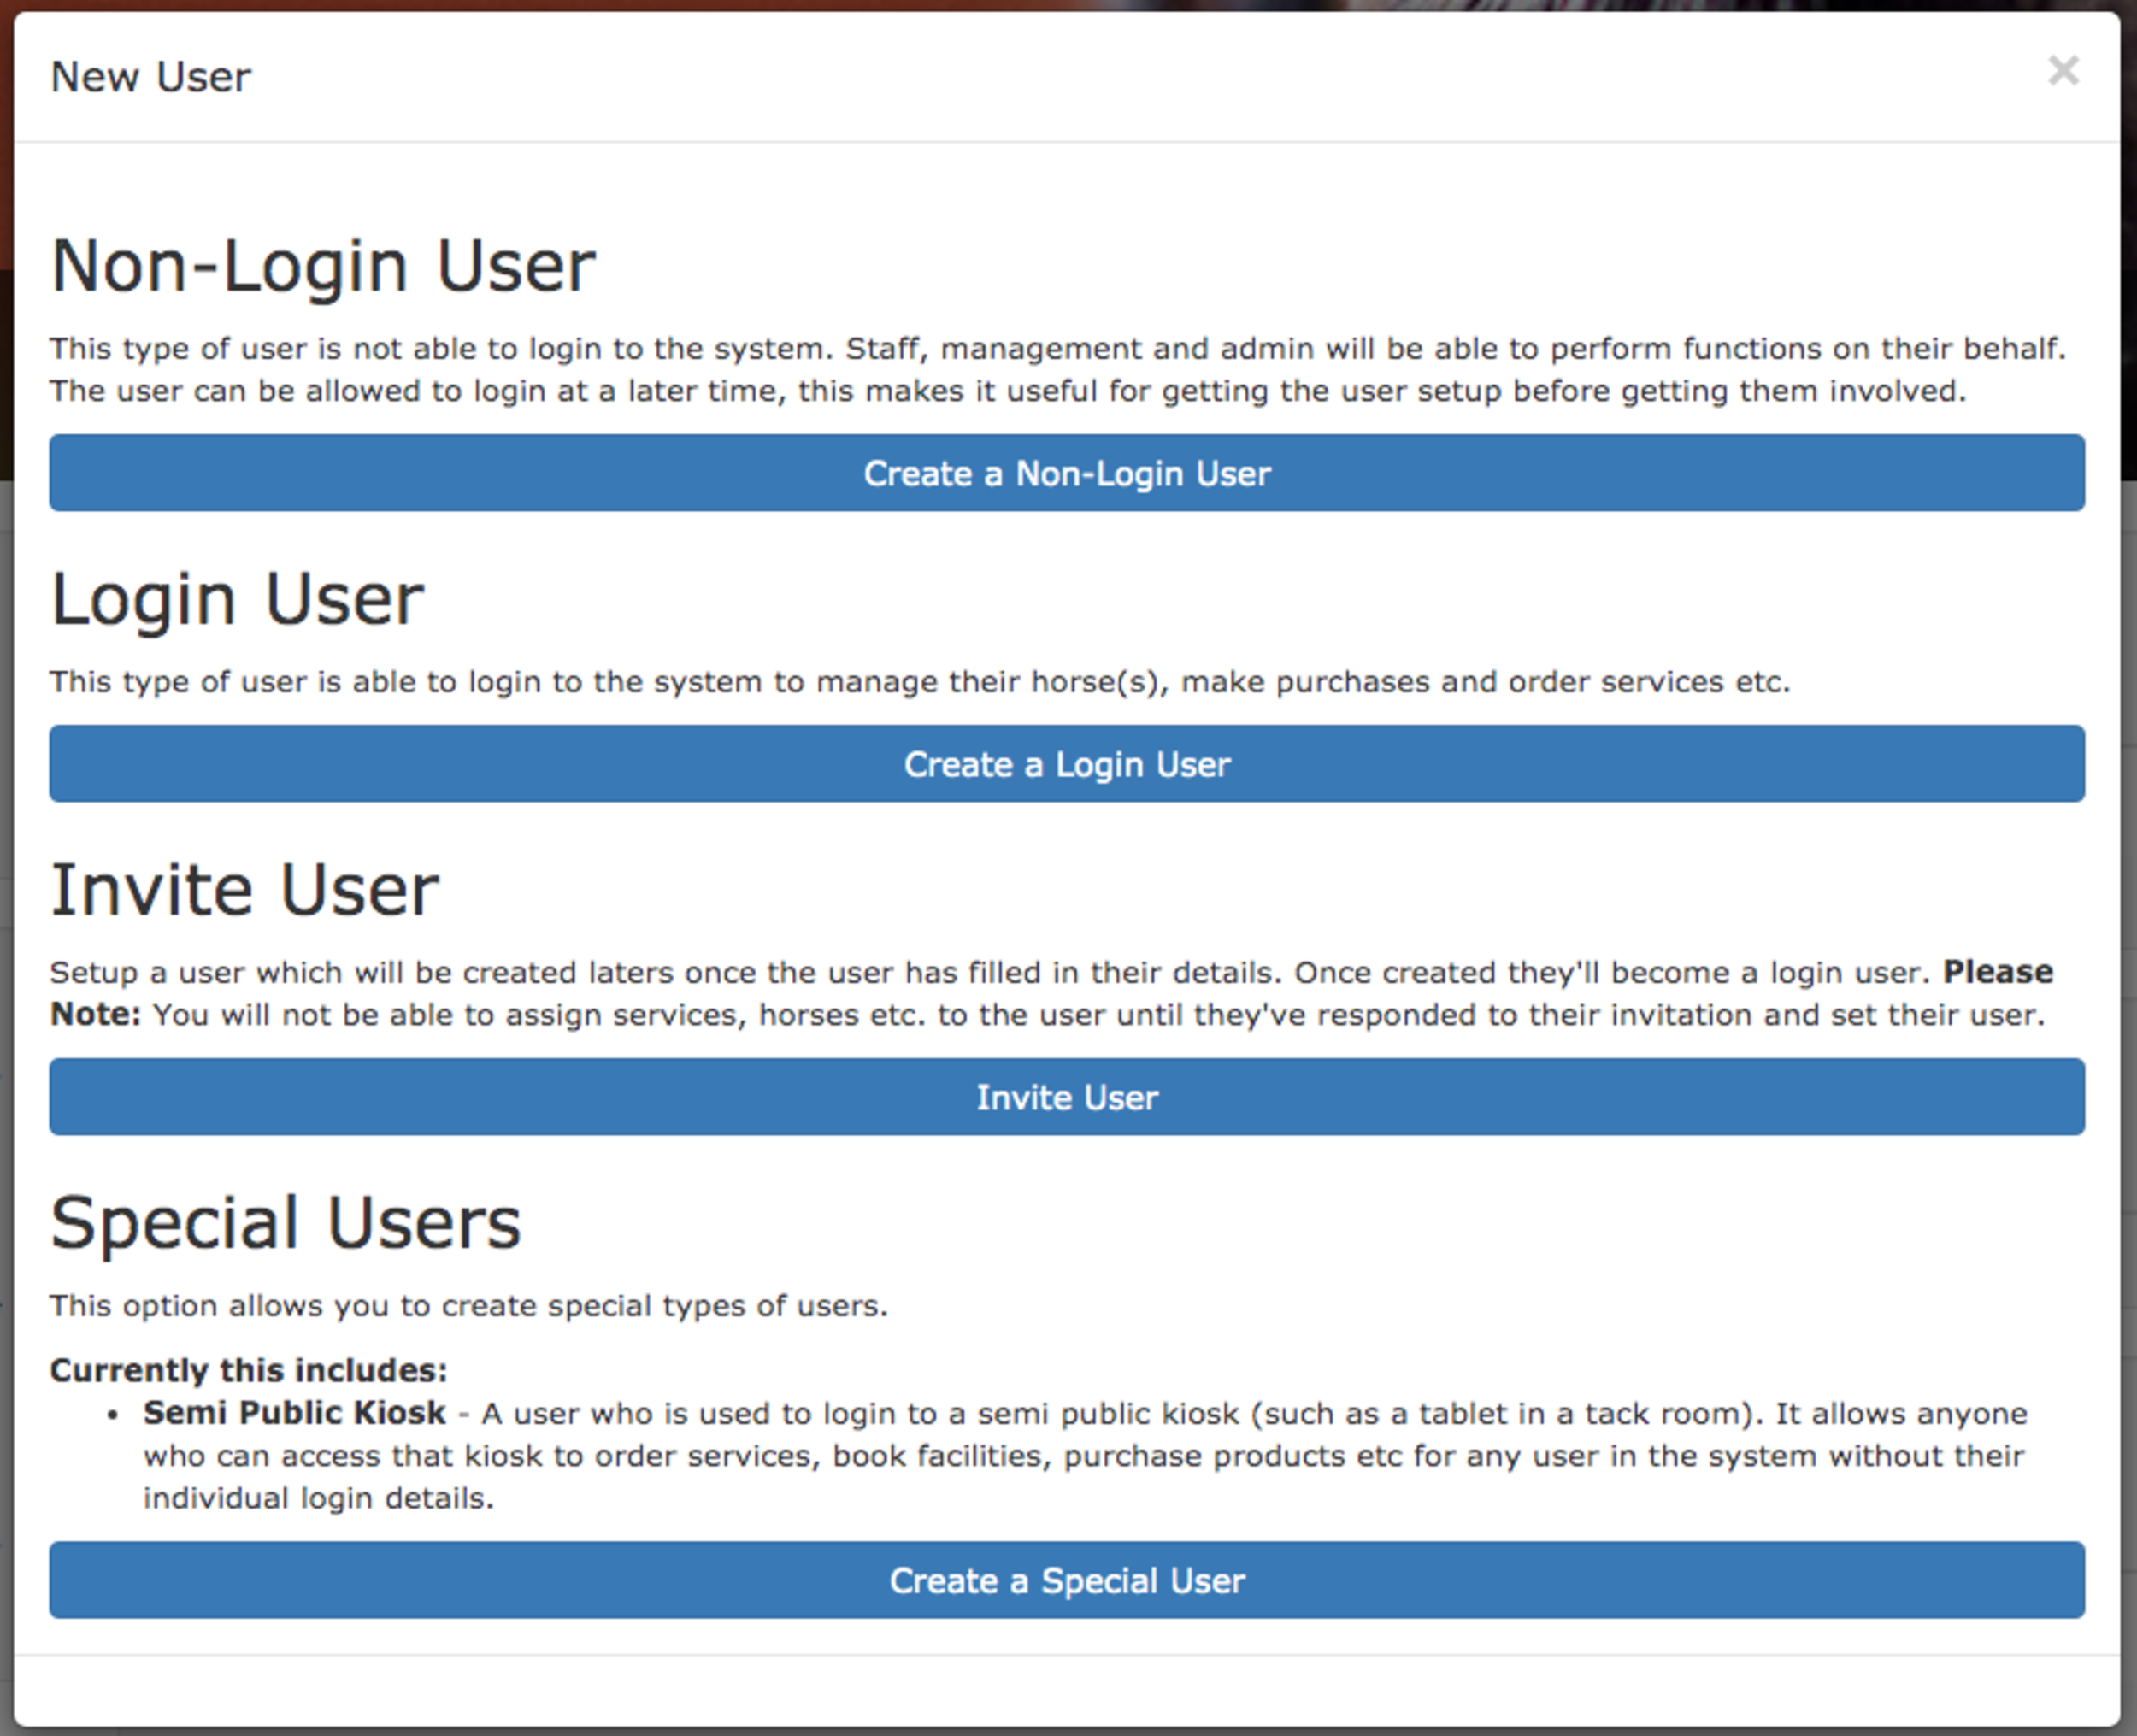Choose Create a Special User button
2137x1736 pixels.
tap(1067, 1580)
